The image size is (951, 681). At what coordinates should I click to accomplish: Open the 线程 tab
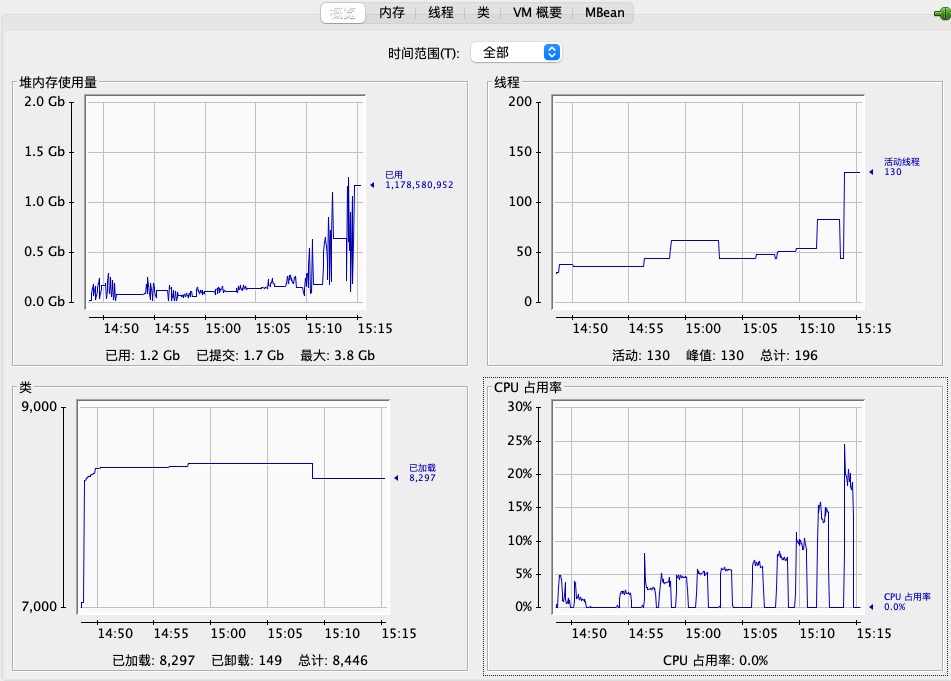pyautogui.click(x=440, y=13)
